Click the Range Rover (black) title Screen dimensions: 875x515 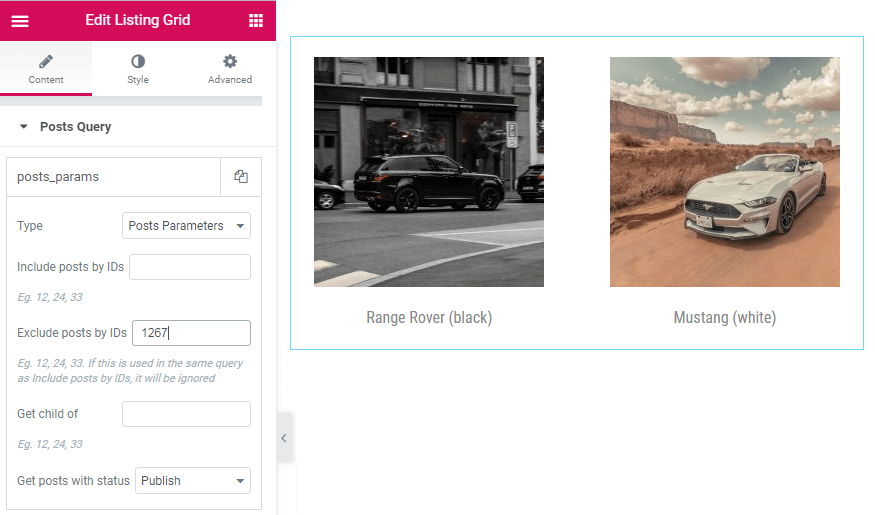429,317
